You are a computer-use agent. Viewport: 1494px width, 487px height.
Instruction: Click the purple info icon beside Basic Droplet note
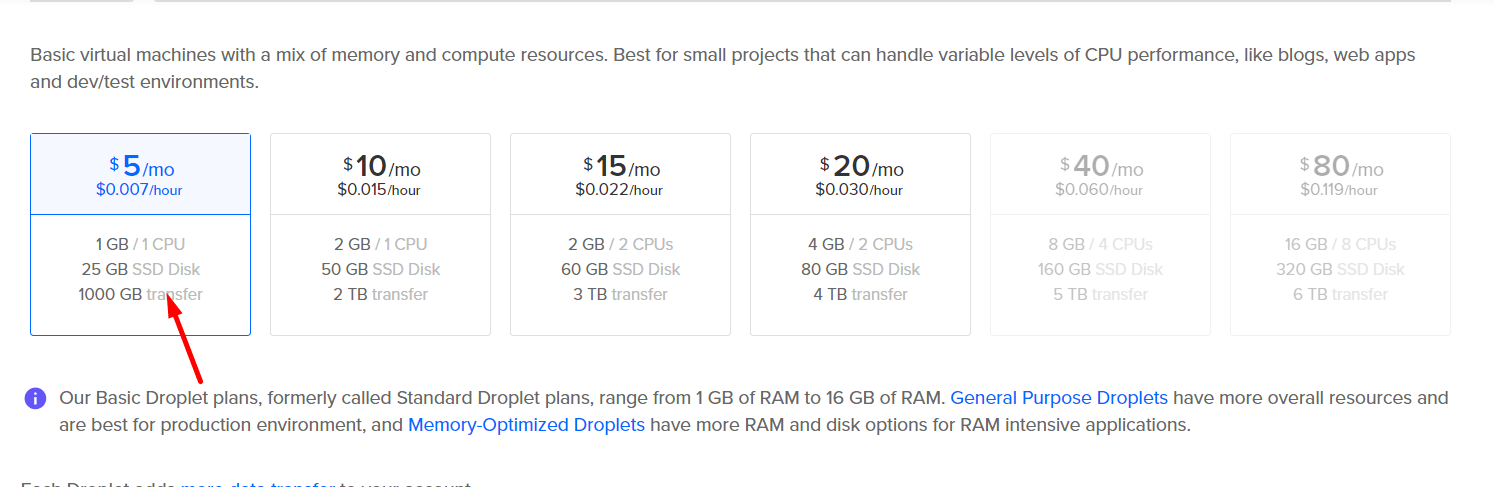[35, 399]
